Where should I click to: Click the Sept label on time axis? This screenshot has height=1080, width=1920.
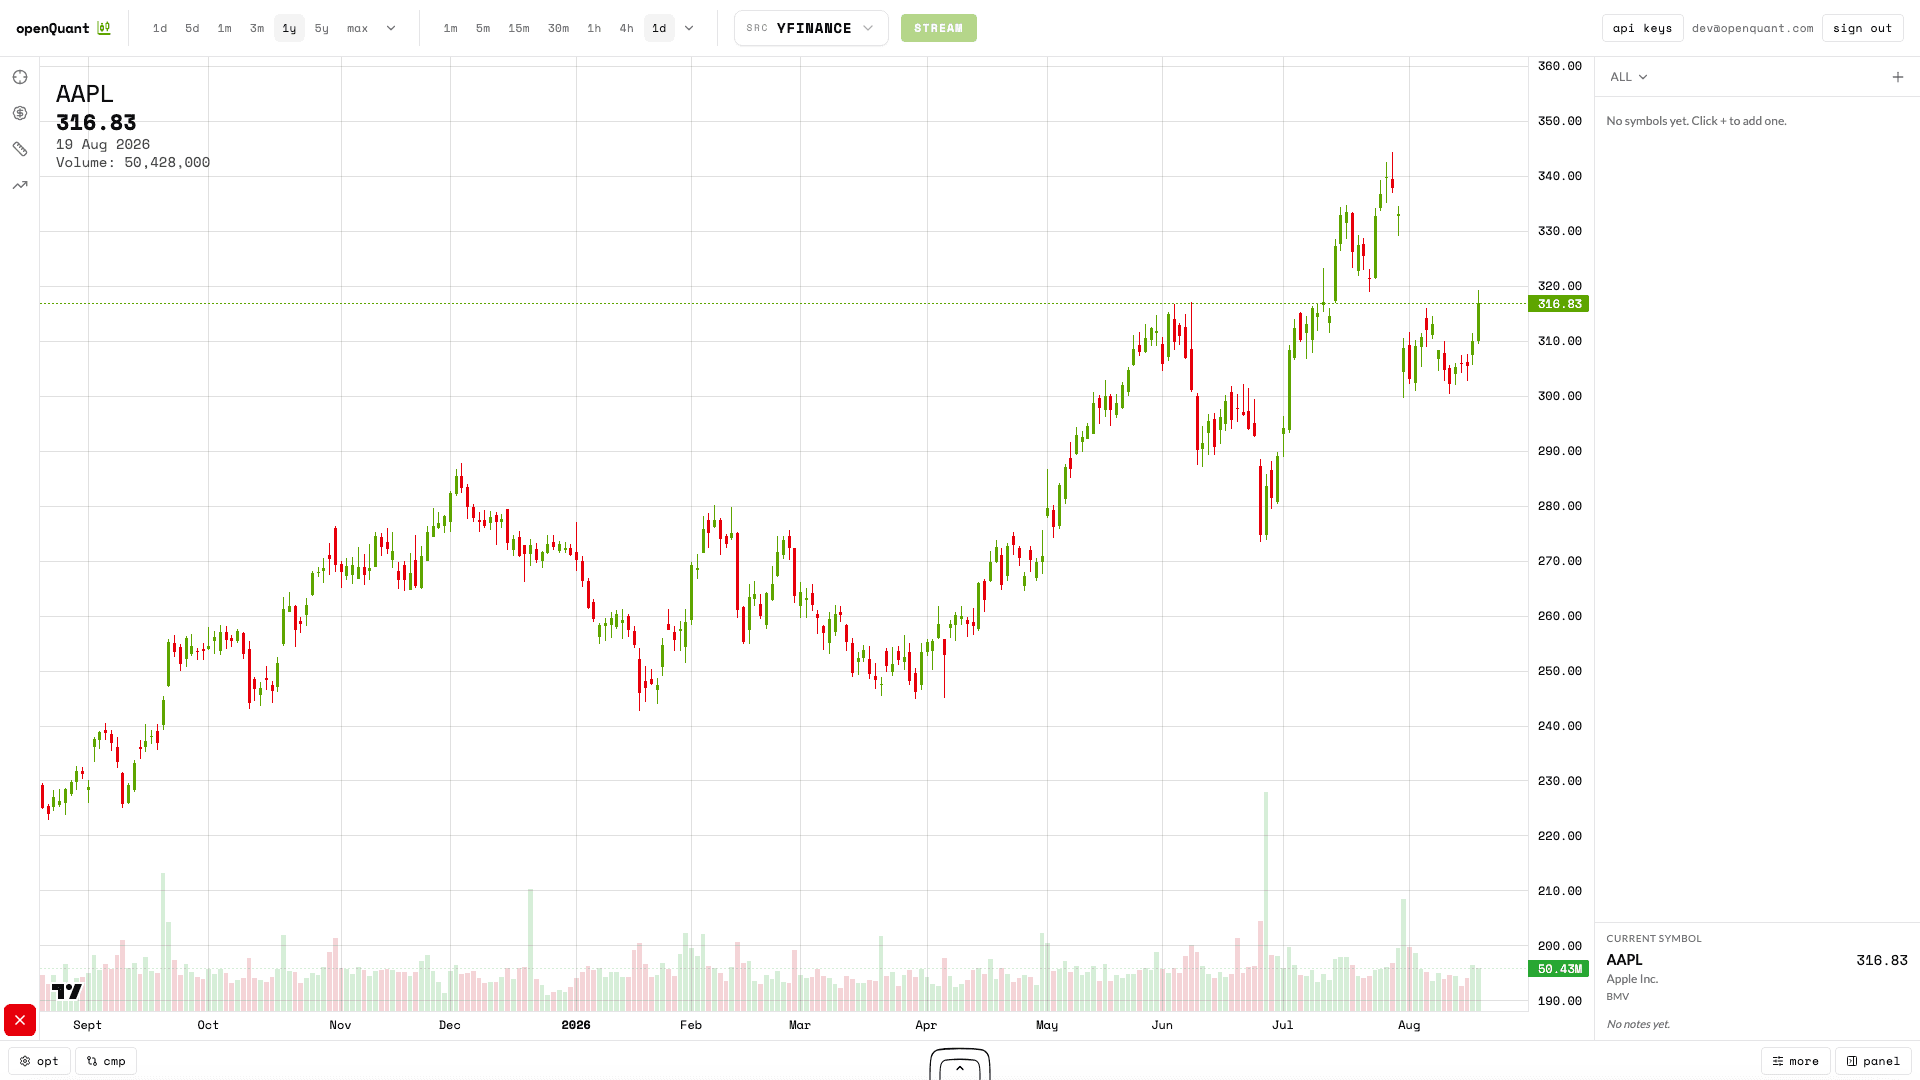pyautogui.click(x=88, y=1025)
